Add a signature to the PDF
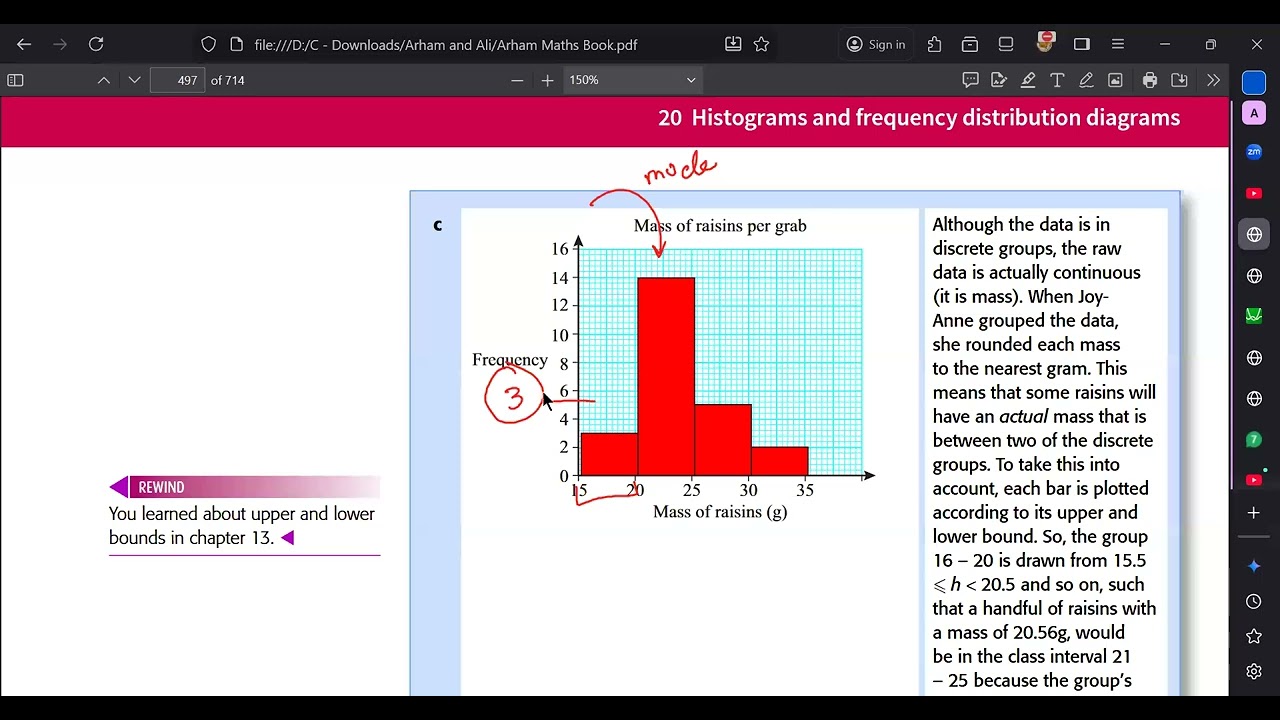This screenshot has height=720, width=1280. 998,80
